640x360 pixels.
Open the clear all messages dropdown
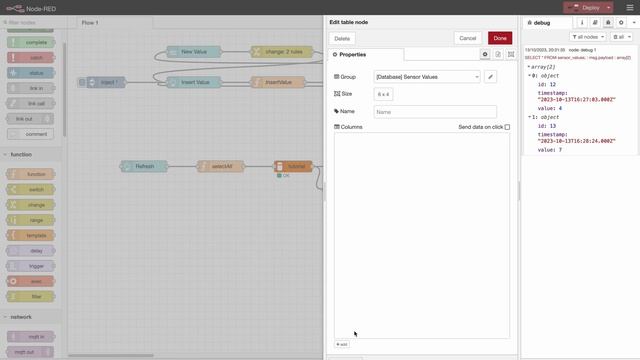click(622, 37)
